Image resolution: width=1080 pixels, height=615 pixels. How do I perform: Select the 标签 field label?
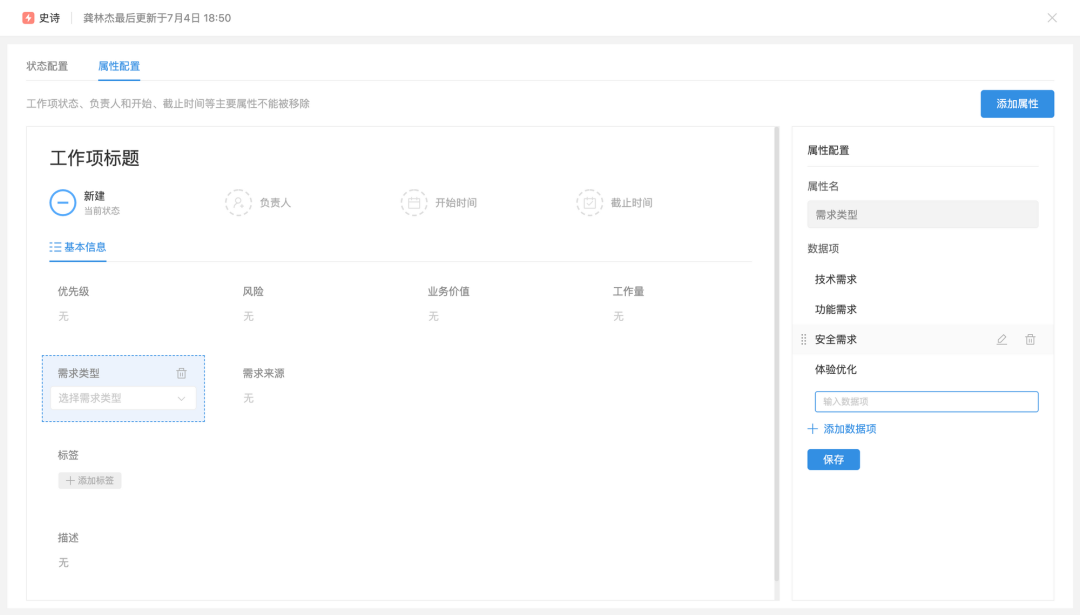click(68, 455)
